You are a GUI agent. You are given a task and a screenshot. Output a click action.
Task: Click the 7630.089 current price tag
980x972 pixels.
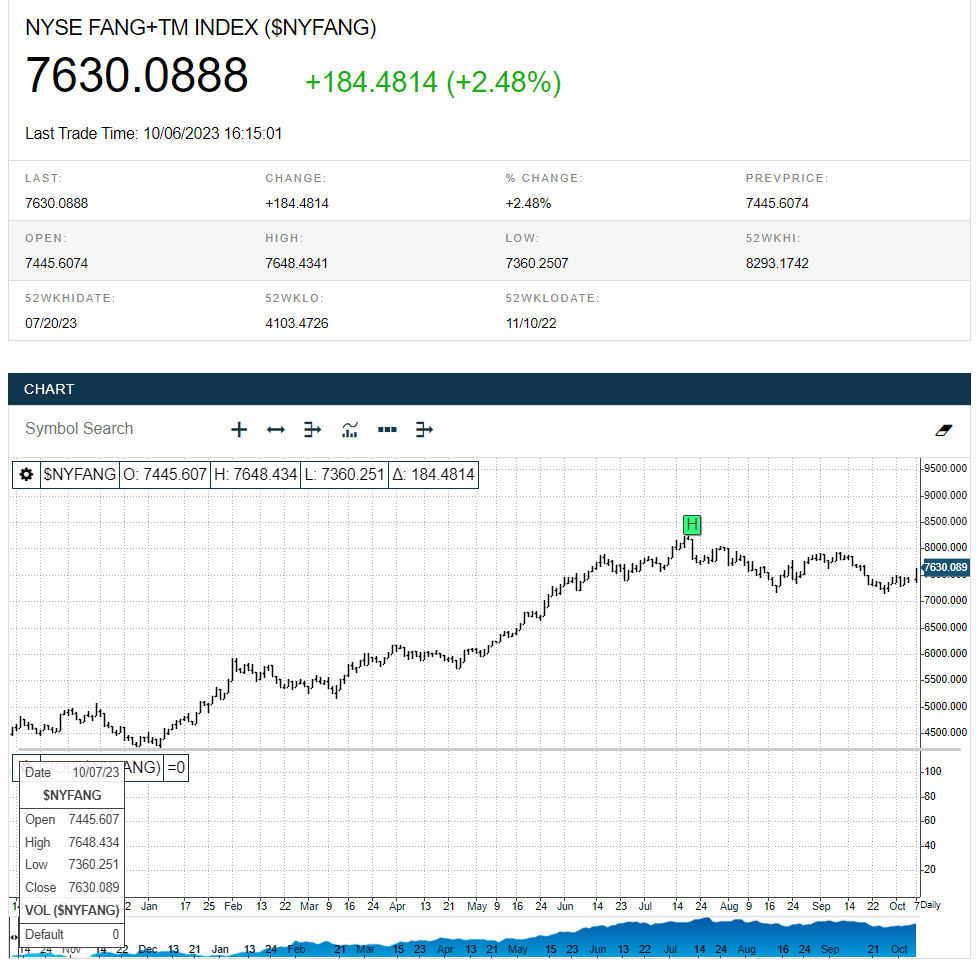(x=945, y=568)
